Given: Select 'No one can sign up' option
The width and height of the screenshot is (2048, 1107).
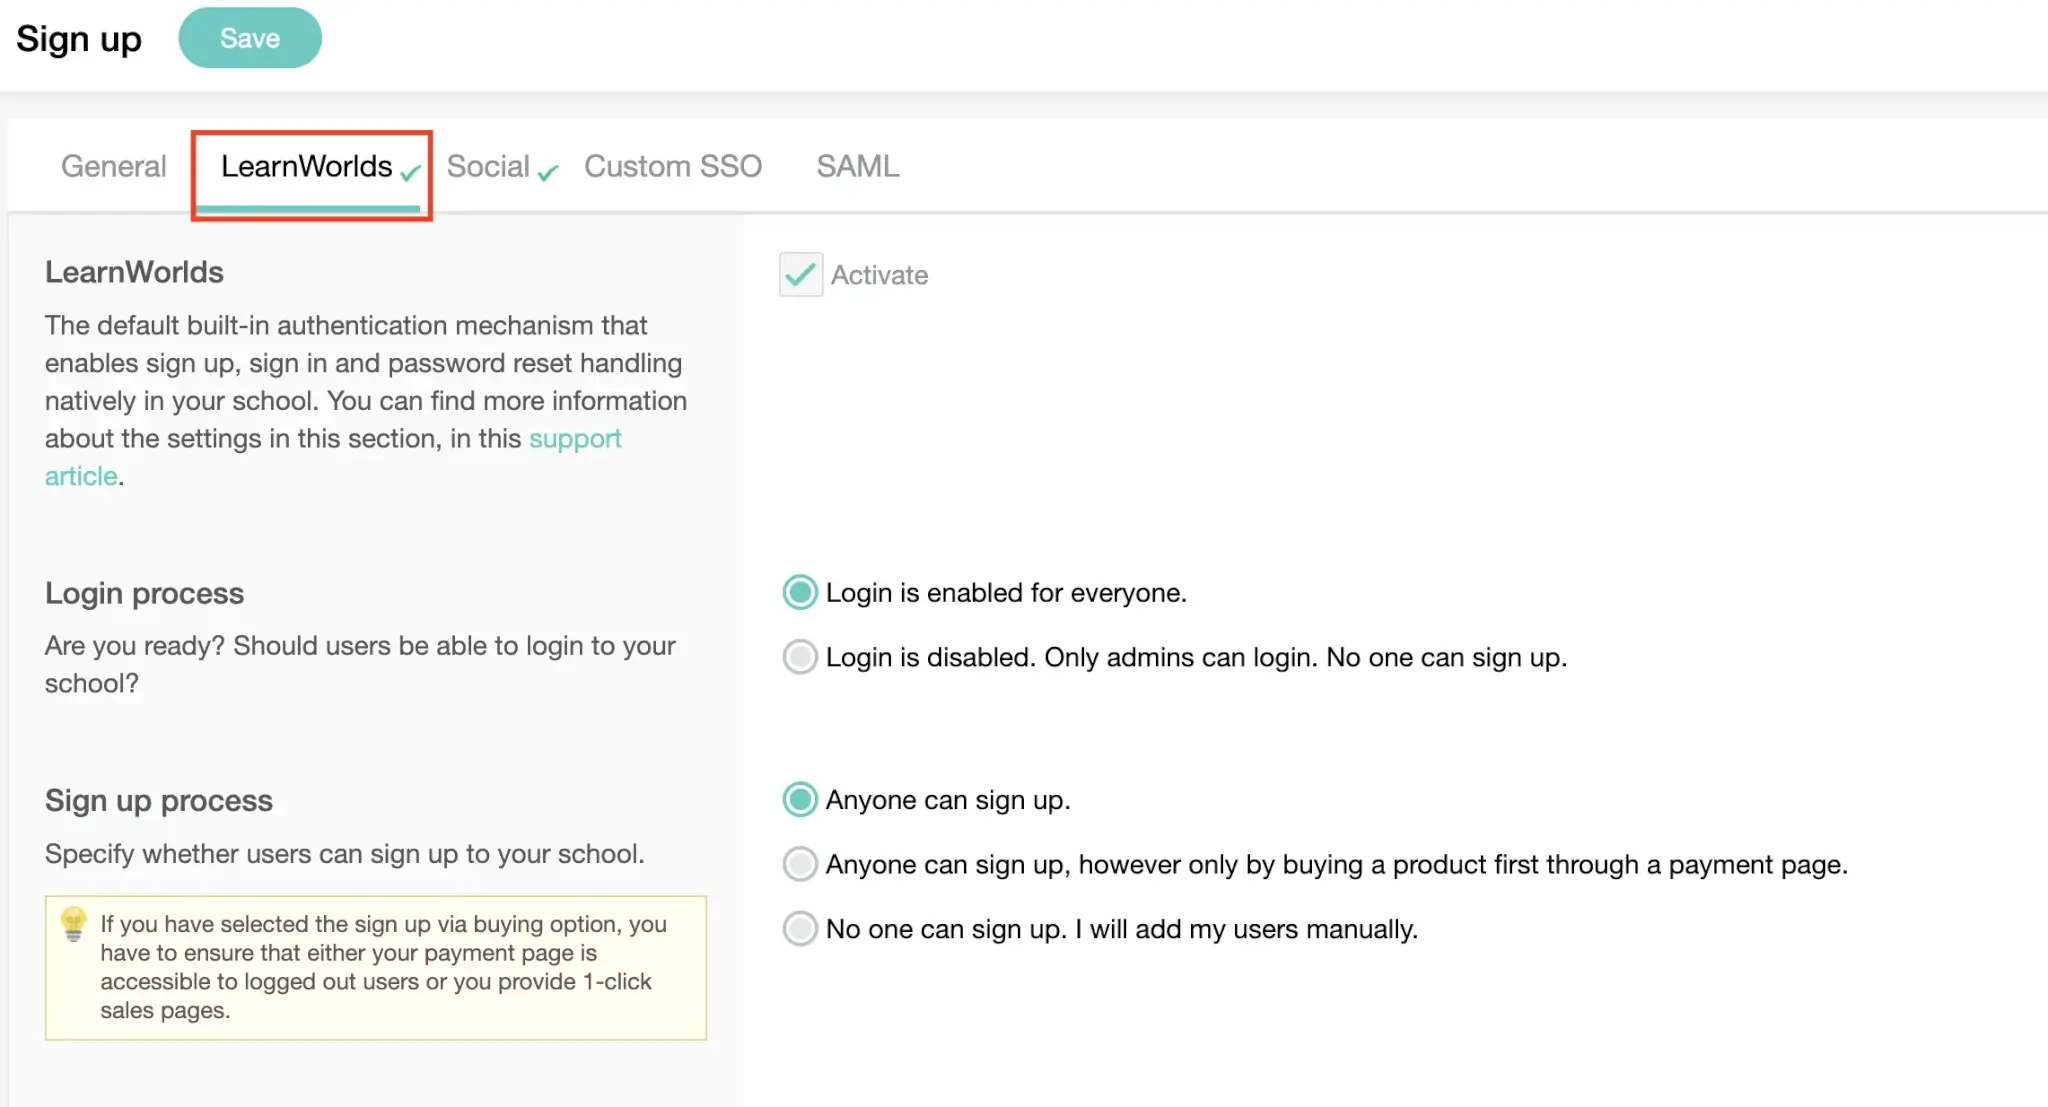Looking at the screenshot, I should coord(800,929).
